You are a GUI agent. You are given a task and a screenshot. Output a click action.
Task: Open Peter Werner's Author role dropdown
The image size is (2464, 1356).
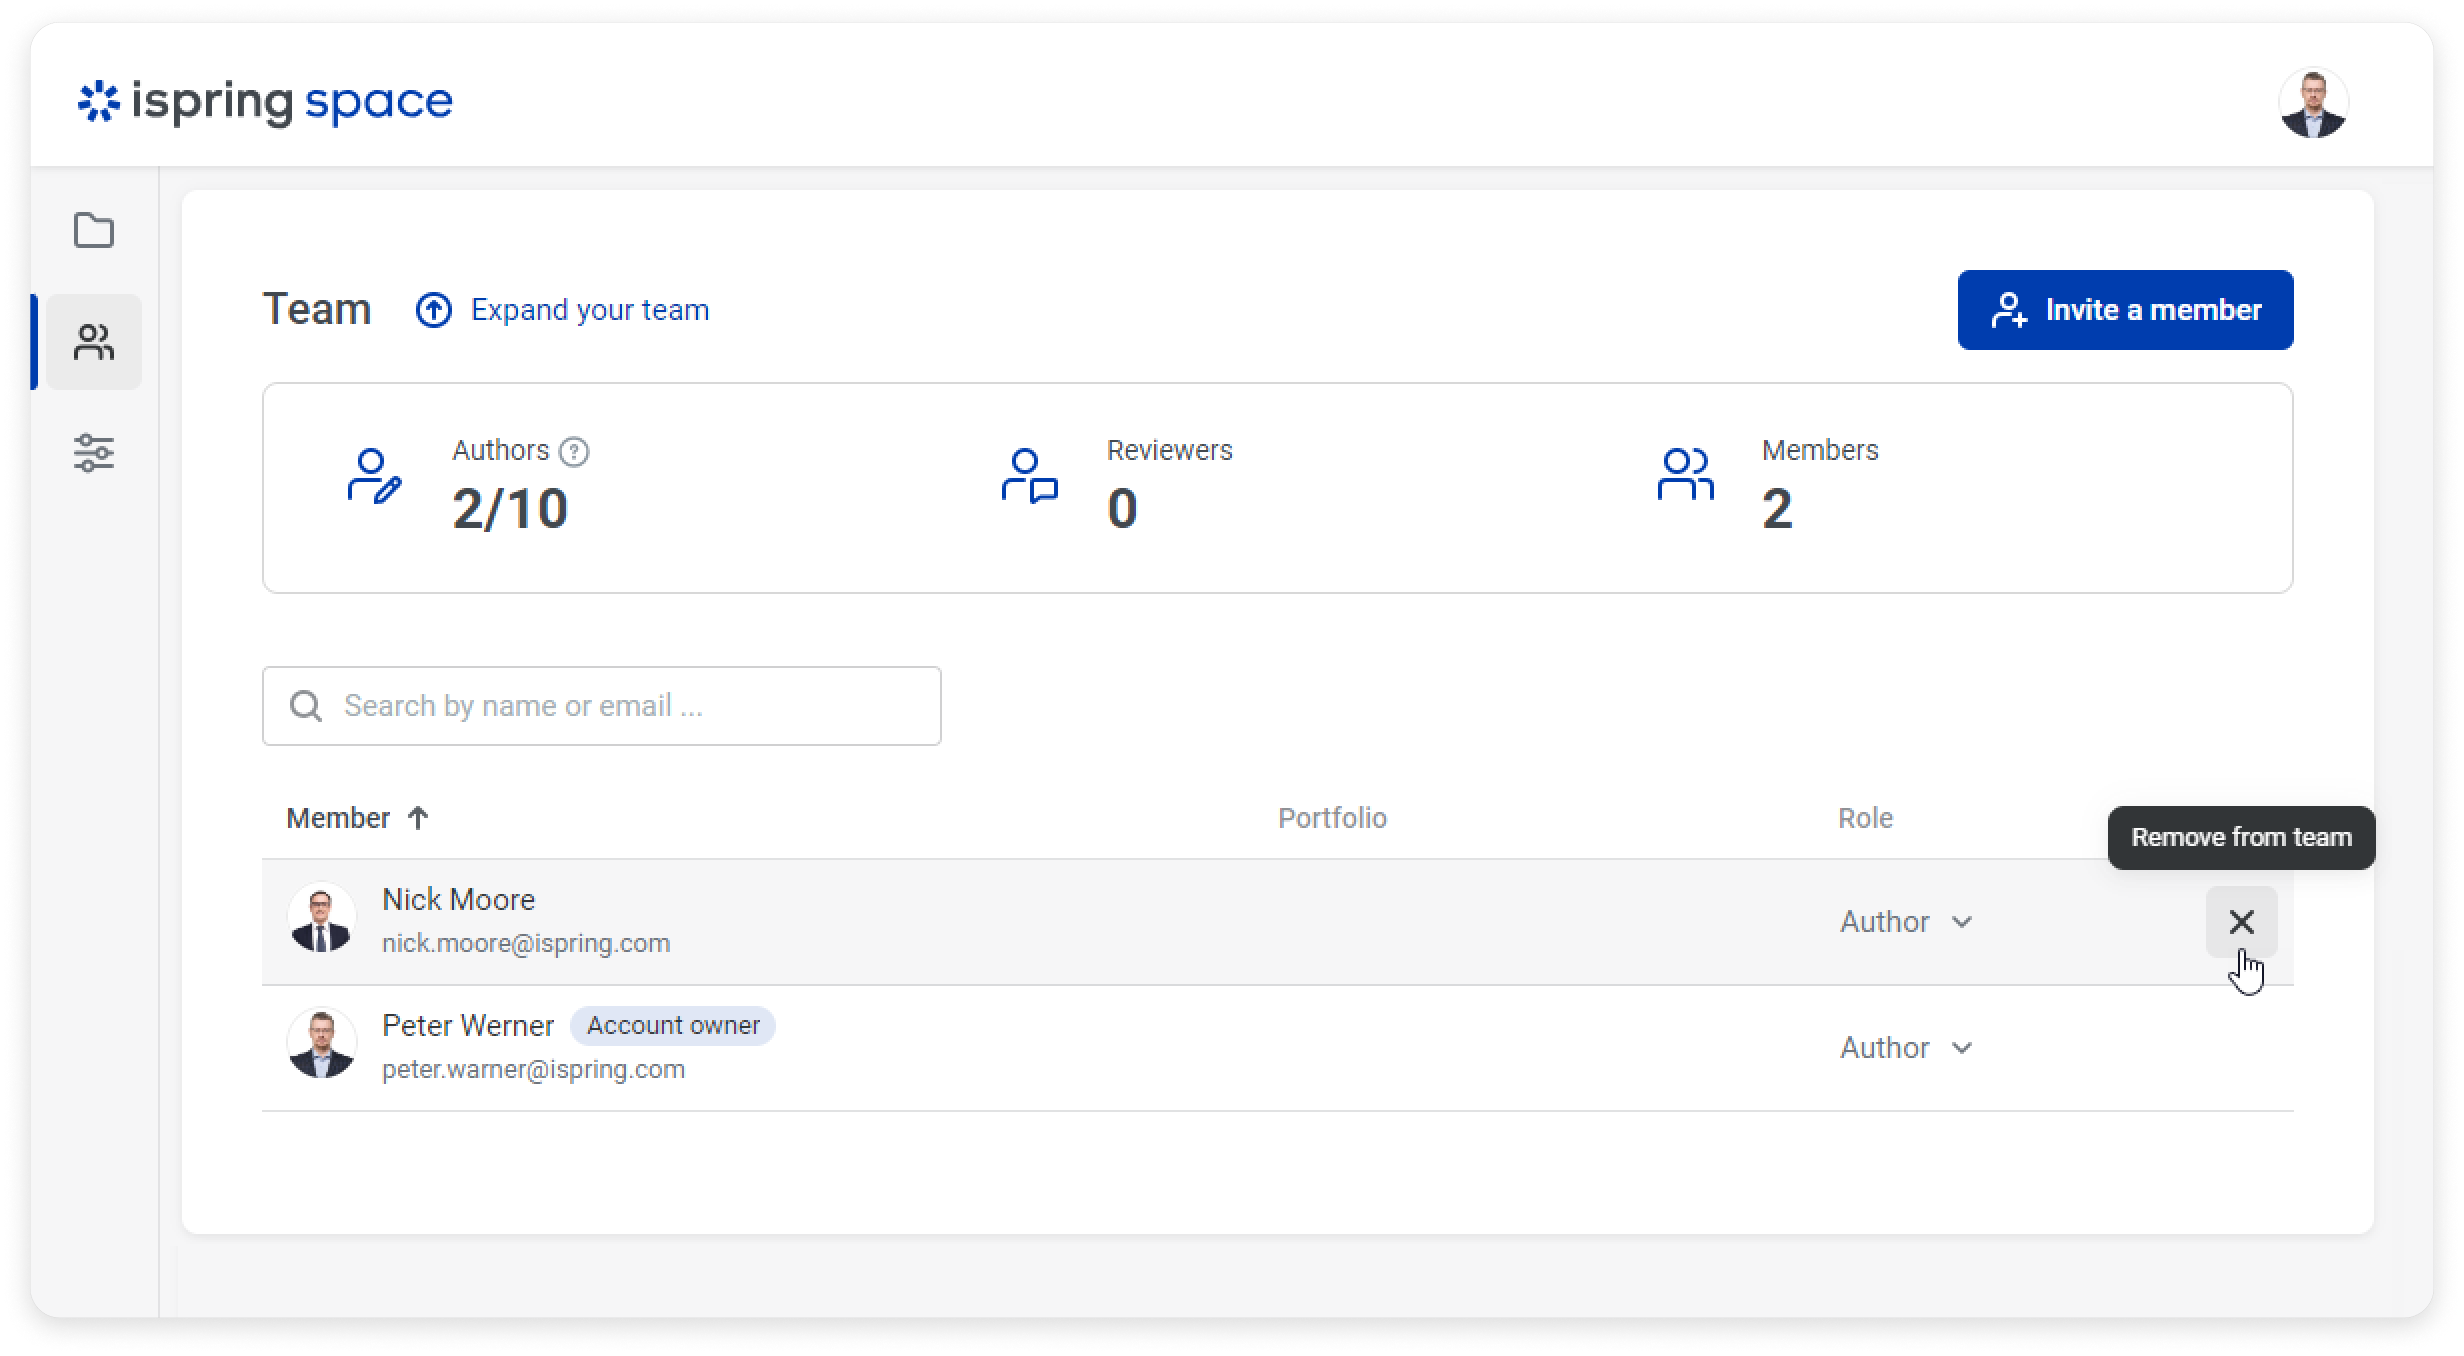coord(1906,1048)
